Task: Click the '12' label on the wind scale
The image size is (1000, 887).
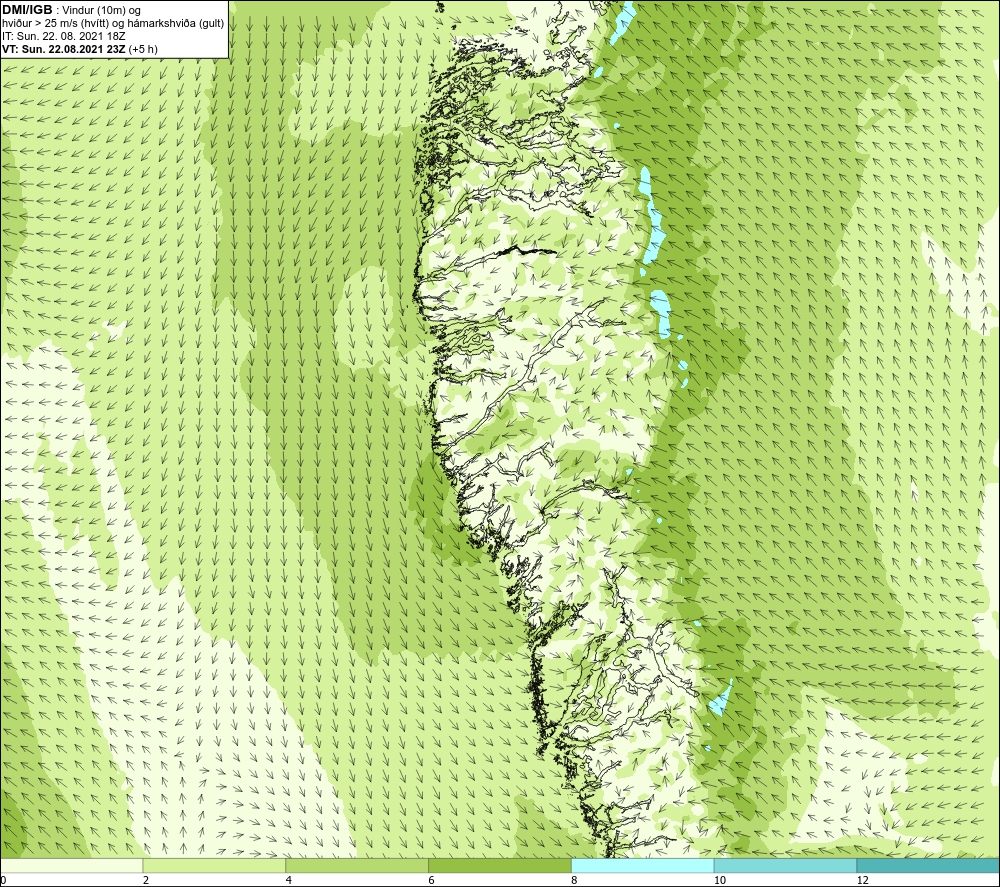Action: 862,880
